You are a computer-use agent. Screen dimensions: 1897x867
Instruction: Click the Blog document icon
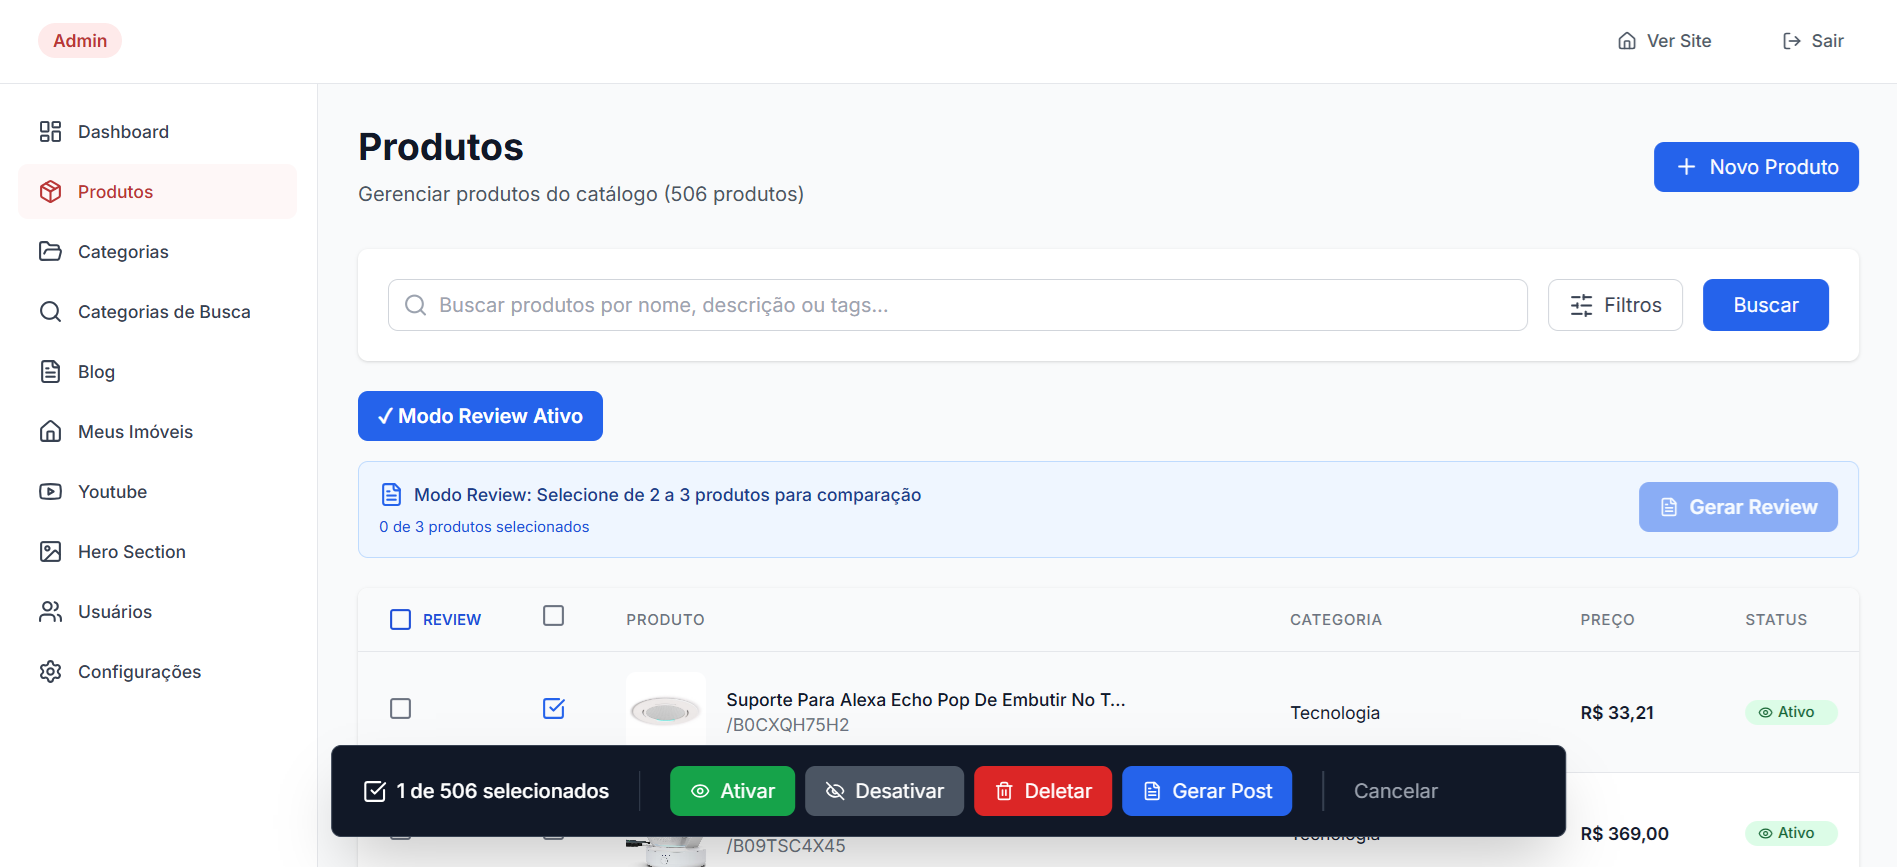[50, 372]
